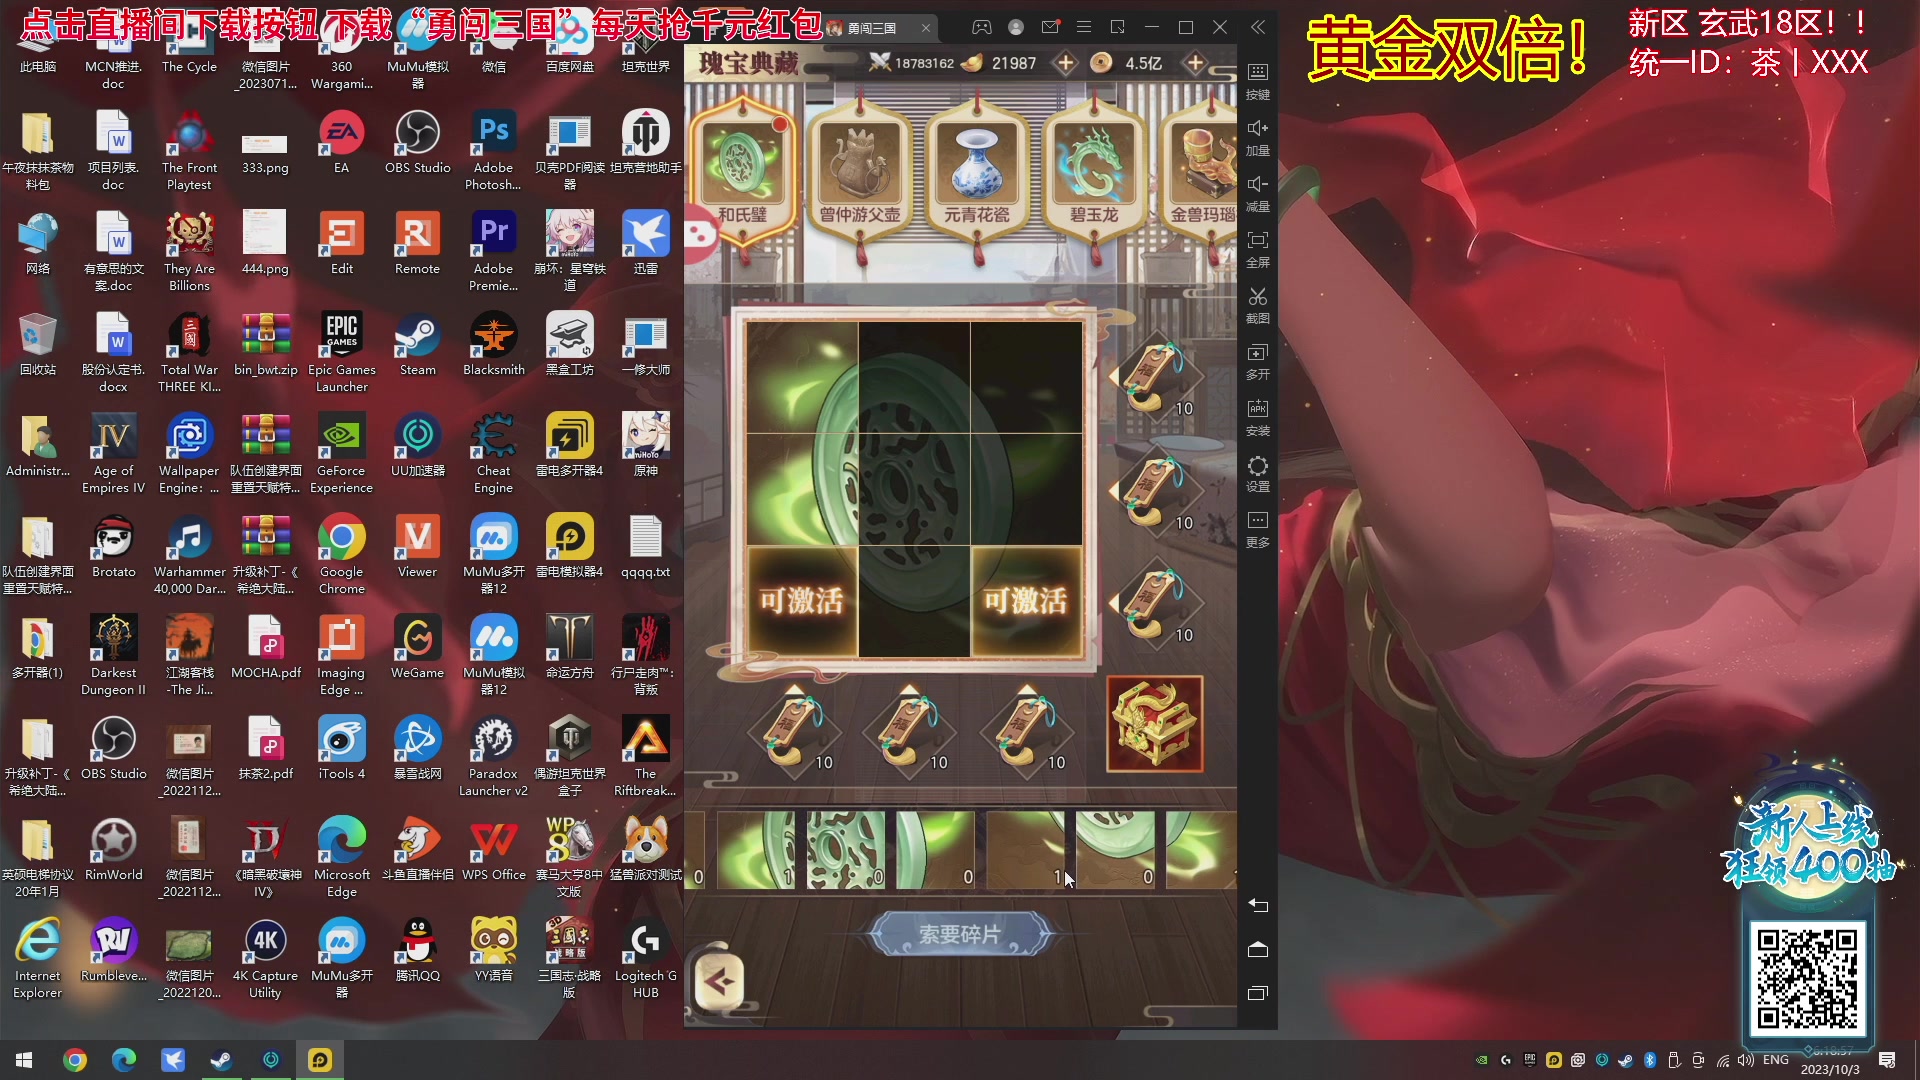Select the carved-pattern jade fragment in strip

(846, 850)
